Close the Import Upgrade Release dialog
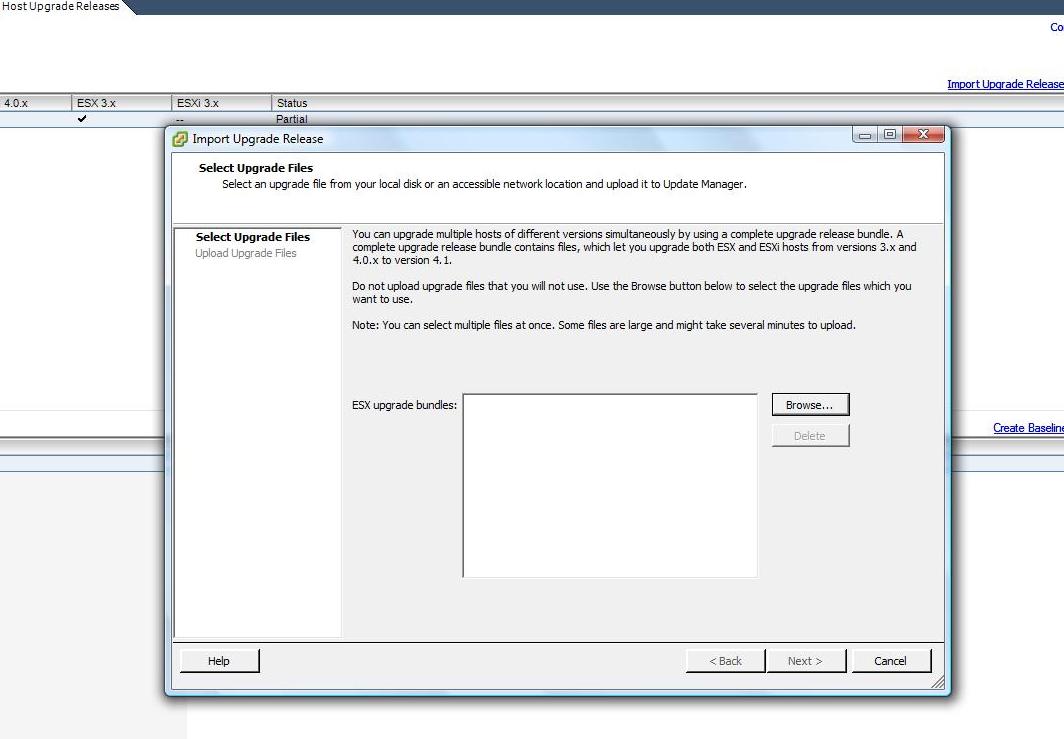 pyautogui.click(x=924, y=134)
